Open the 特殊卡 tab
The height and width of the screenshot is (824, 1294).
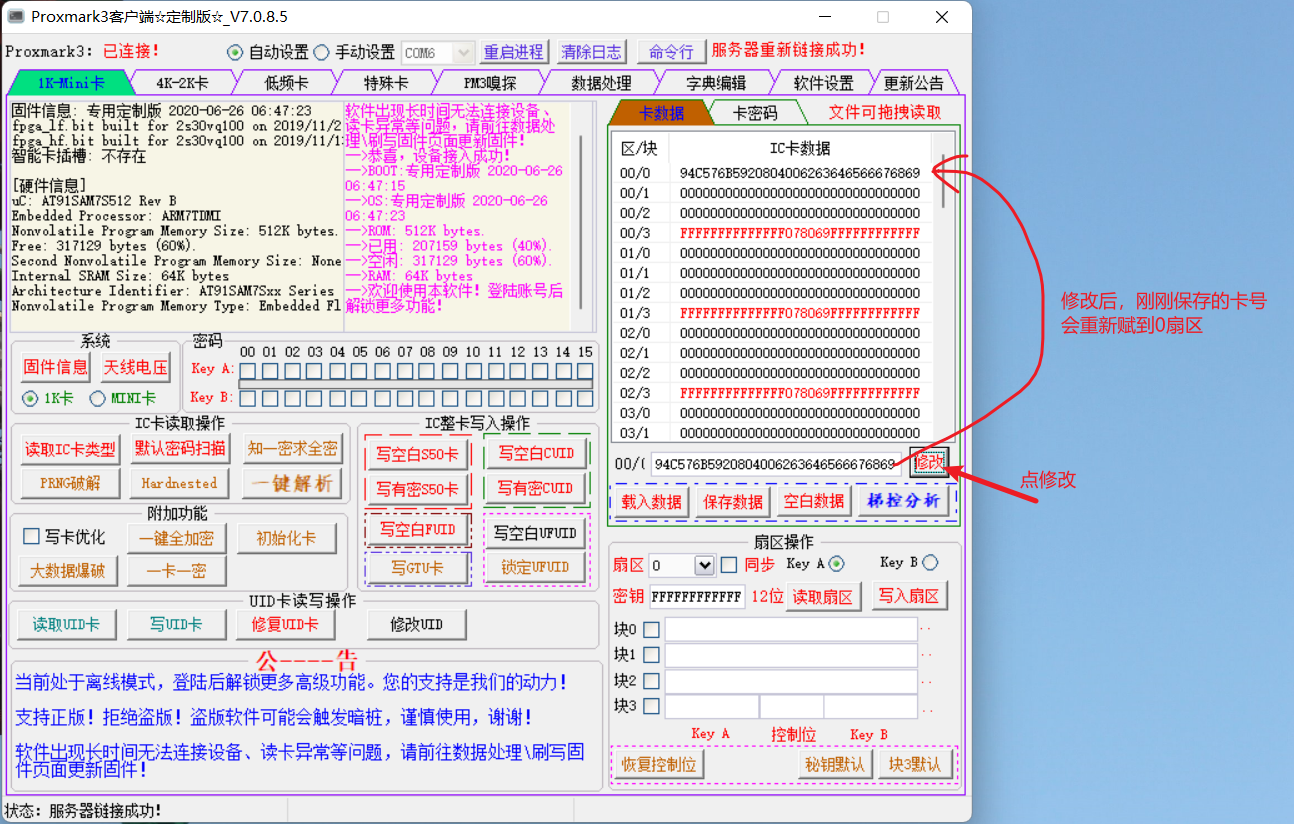pos(386,83)
